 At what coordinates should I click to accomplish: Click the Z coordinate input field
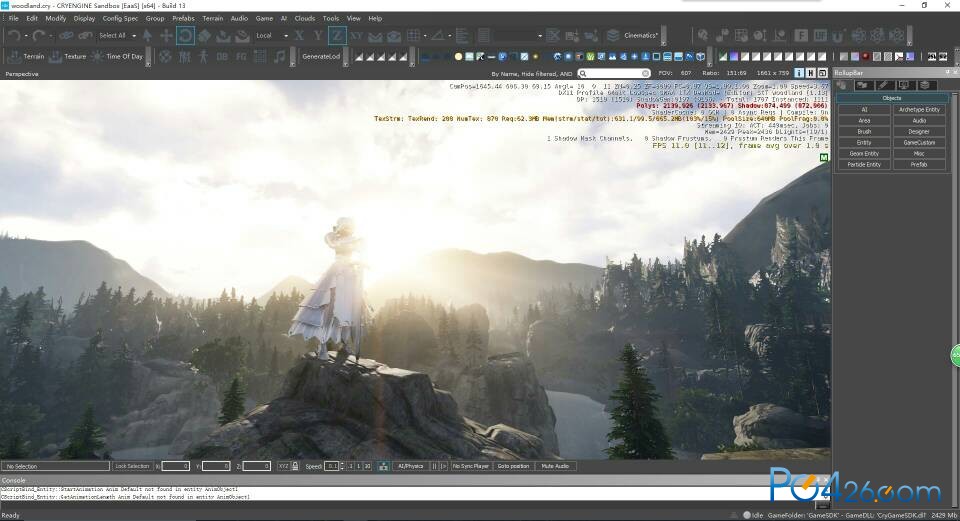[257, 467]
